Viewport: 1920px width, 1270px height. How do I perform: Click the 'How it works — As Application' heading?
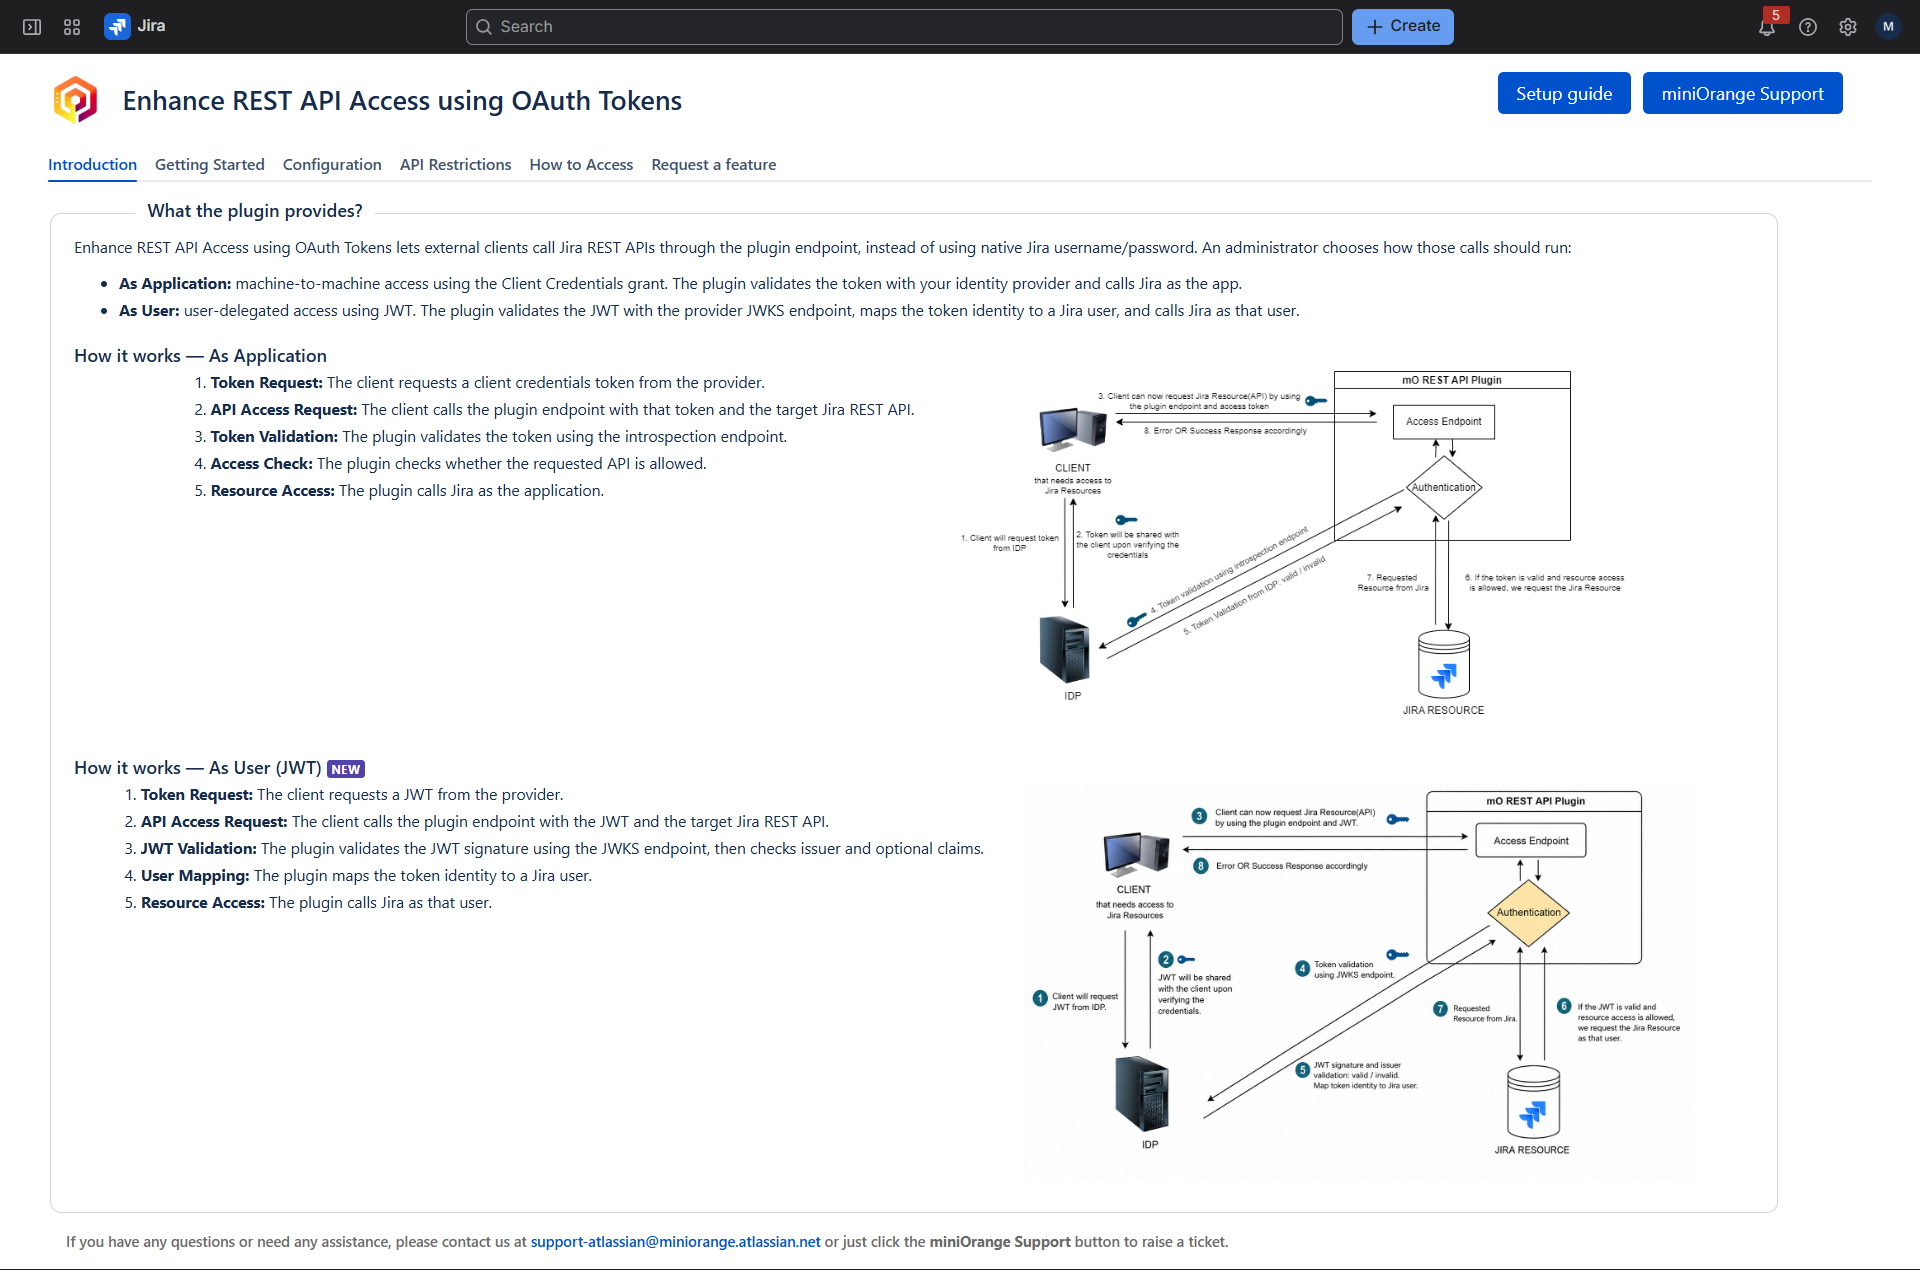coord(200,356)
